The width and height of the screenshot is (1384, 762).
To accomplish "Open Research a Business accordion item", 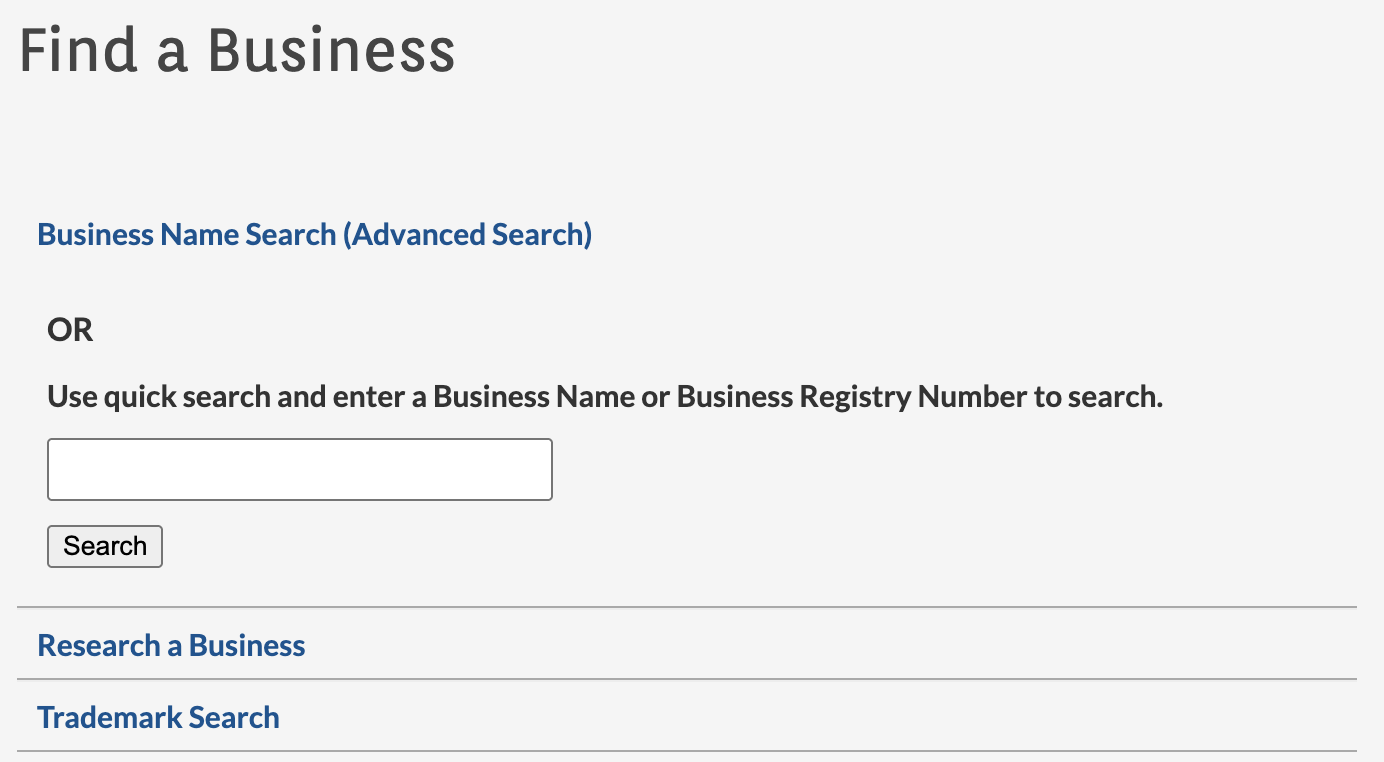I will coord(171,645).
